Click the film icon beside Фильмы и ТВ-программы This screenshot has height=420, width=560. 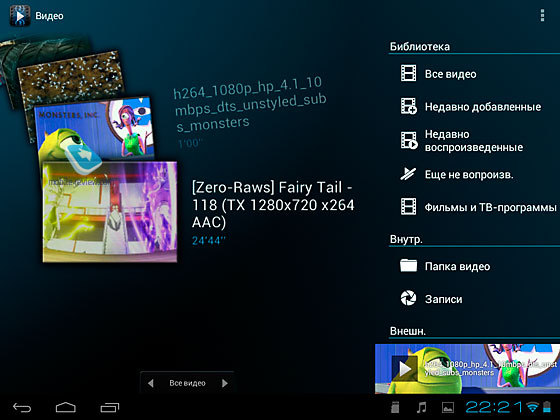pyautogui.click(x=409, y=206)
